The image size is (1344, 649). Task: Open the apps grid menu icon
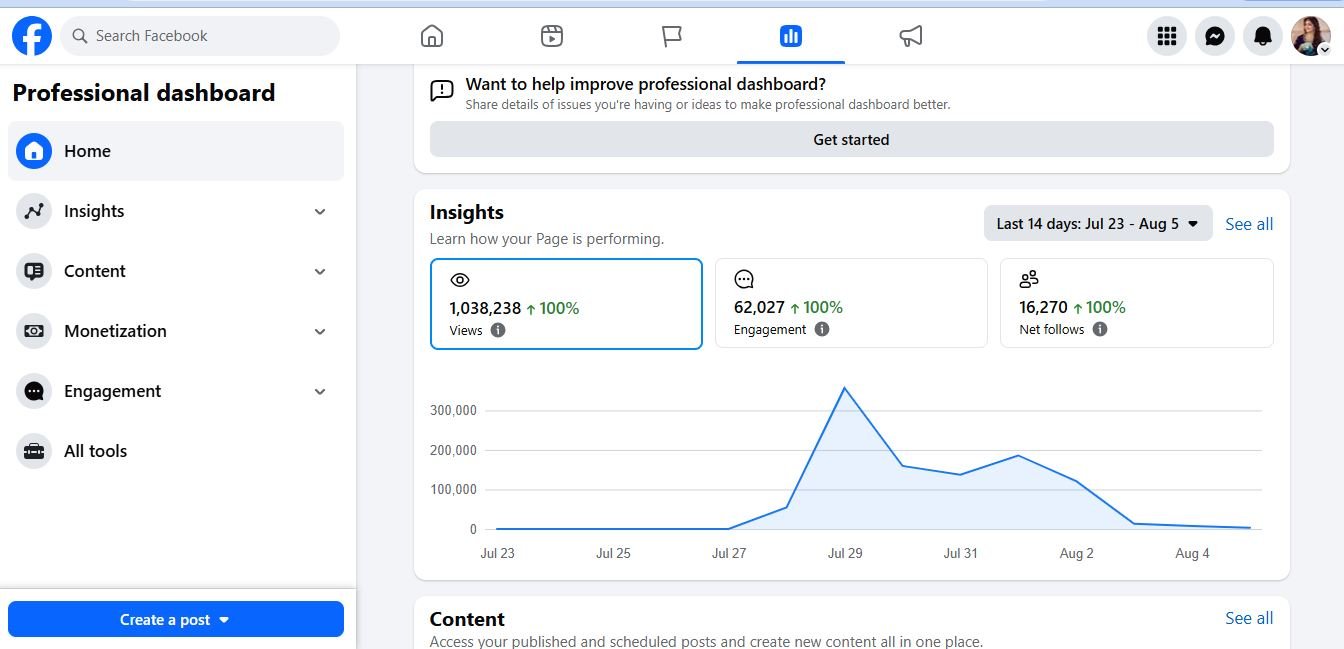[1166, 36]
